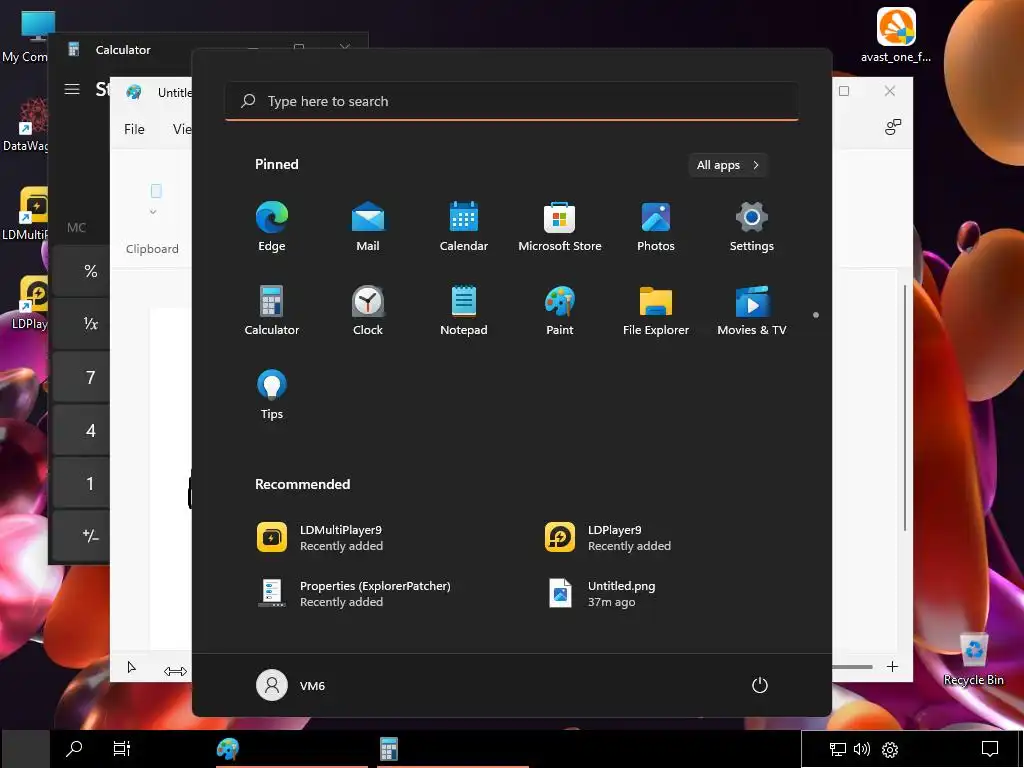
Task: Open the Clock app
Action: pyautogui.click(x=368, y=310)
